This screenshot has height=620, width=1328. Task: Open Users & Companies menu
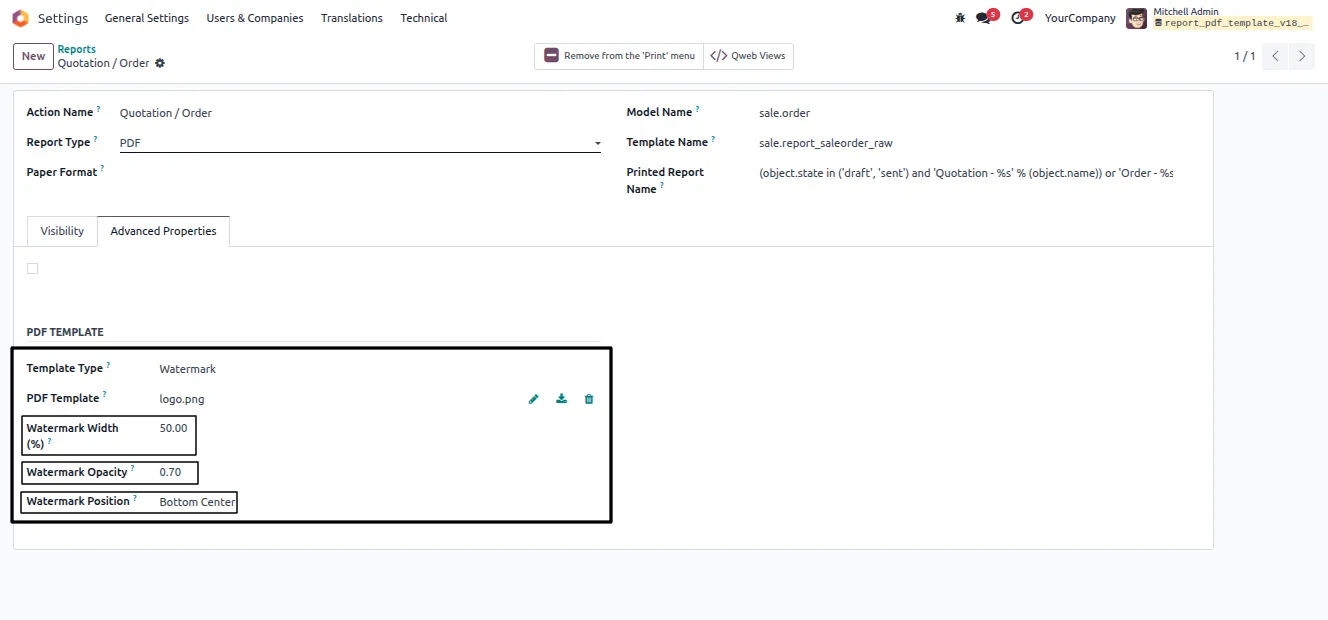click(x=255, y=18)
